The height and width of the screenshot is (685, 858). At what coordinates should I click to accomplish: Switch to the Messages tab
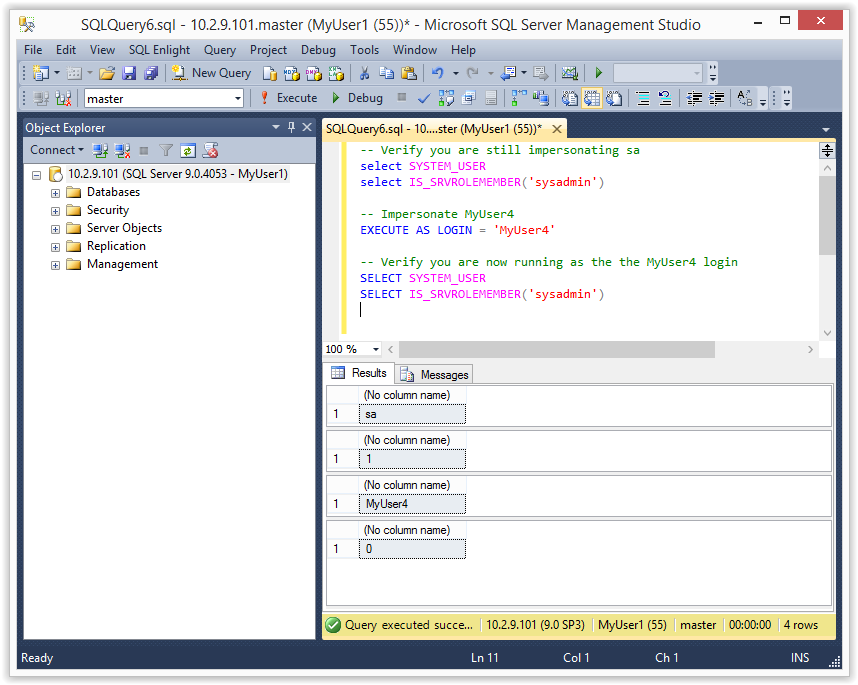click(x=434, y=375)
